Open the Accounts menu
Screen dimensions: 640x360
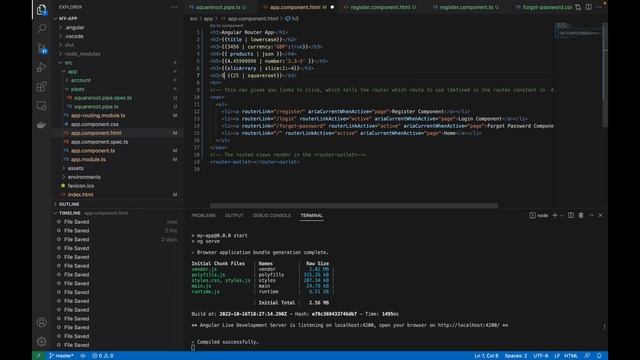(x=42, y=322)
